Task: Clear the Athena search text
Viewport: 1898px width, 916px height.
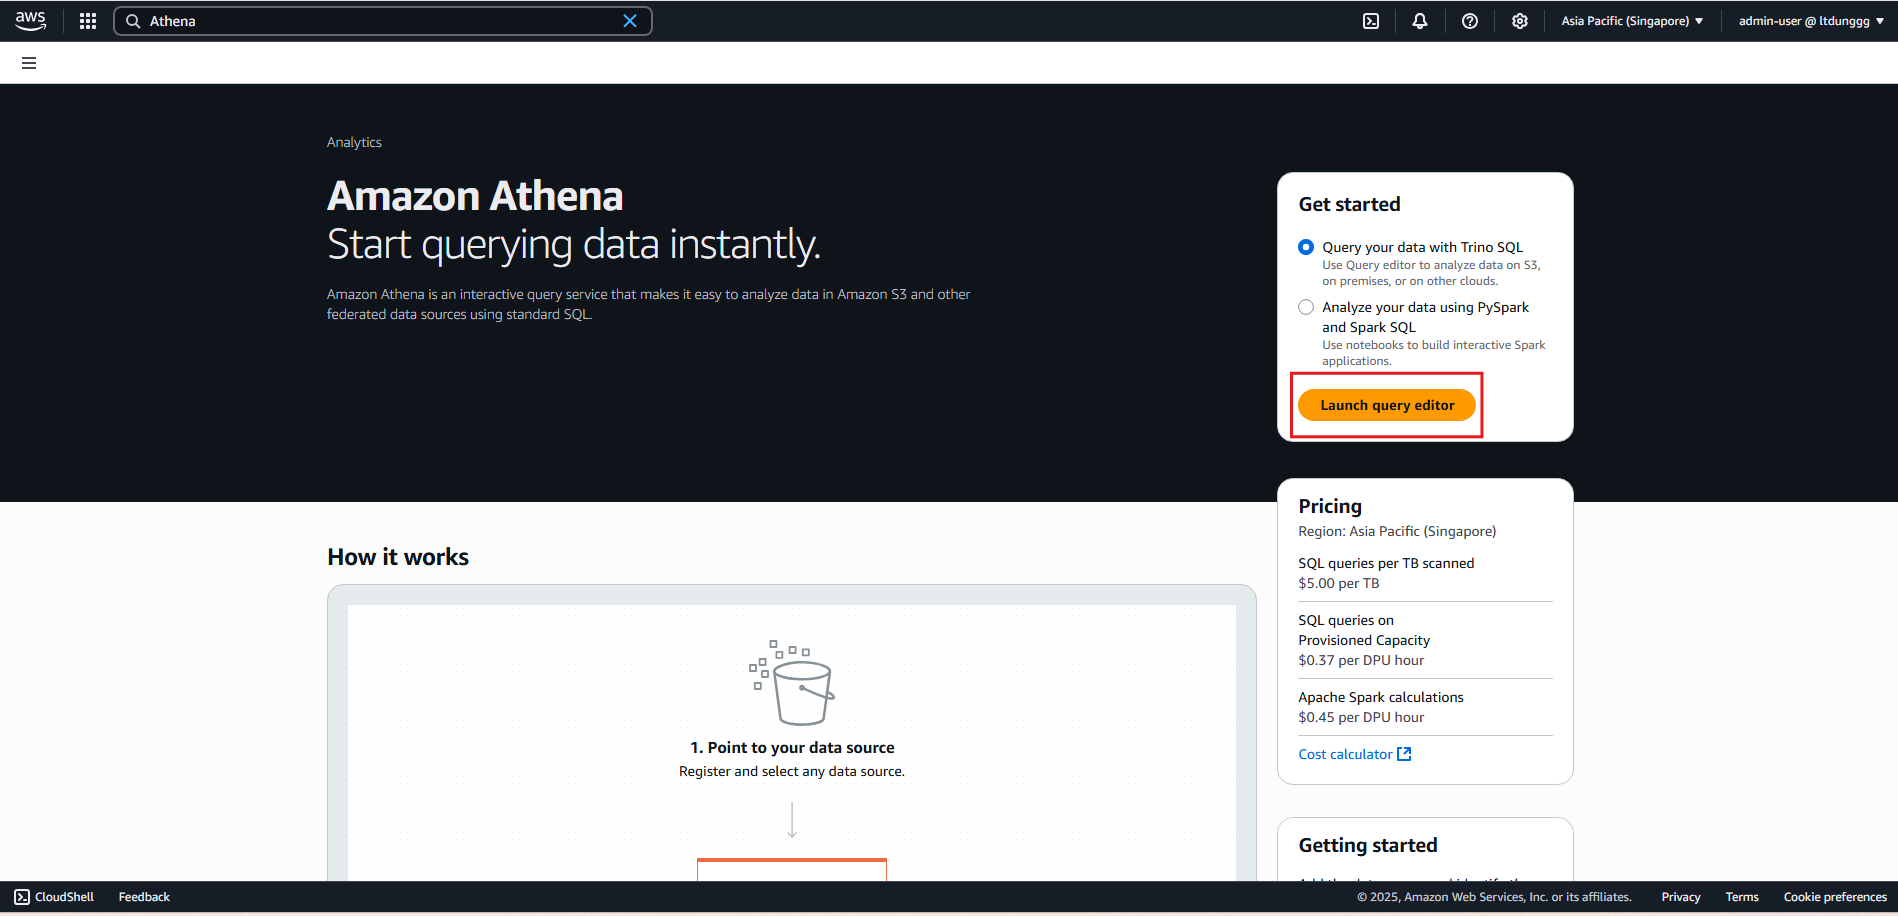Action: pyautogui.click(x=630, y=21)
